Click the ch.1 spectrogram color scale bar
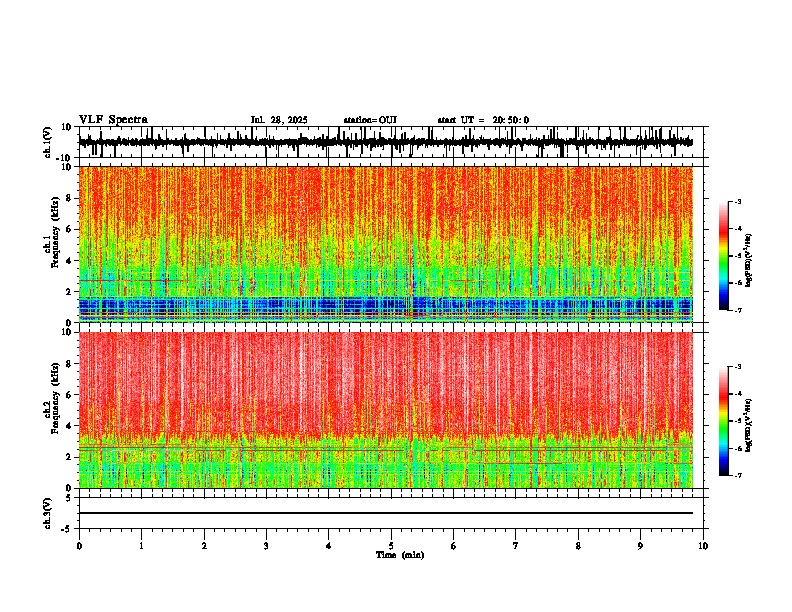 723,256
